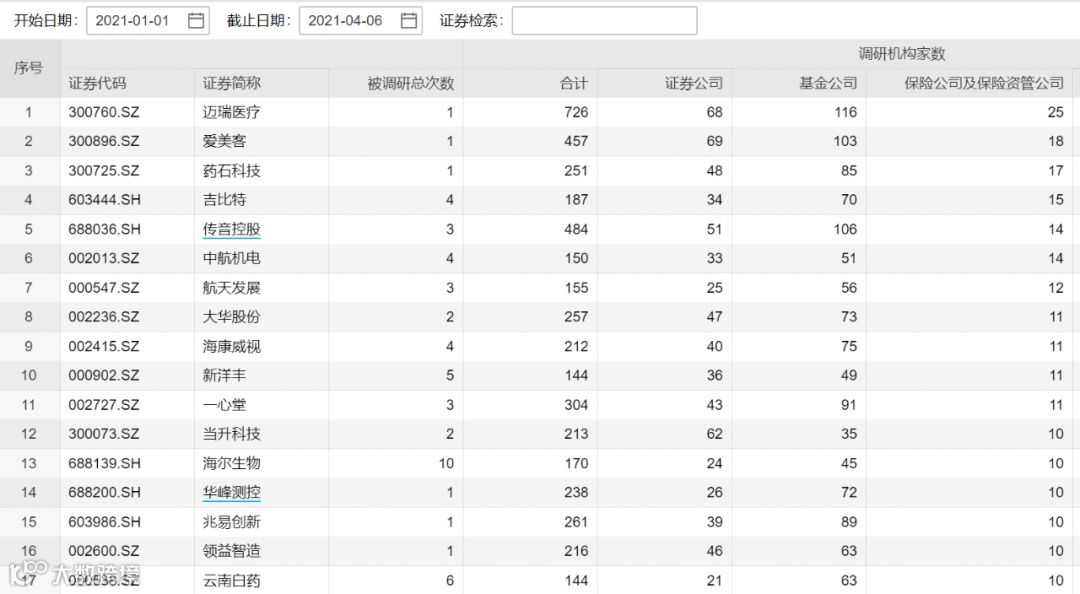Click the 开始日期 field showing 2021-01-01
1080x594 pixels.
148,21
